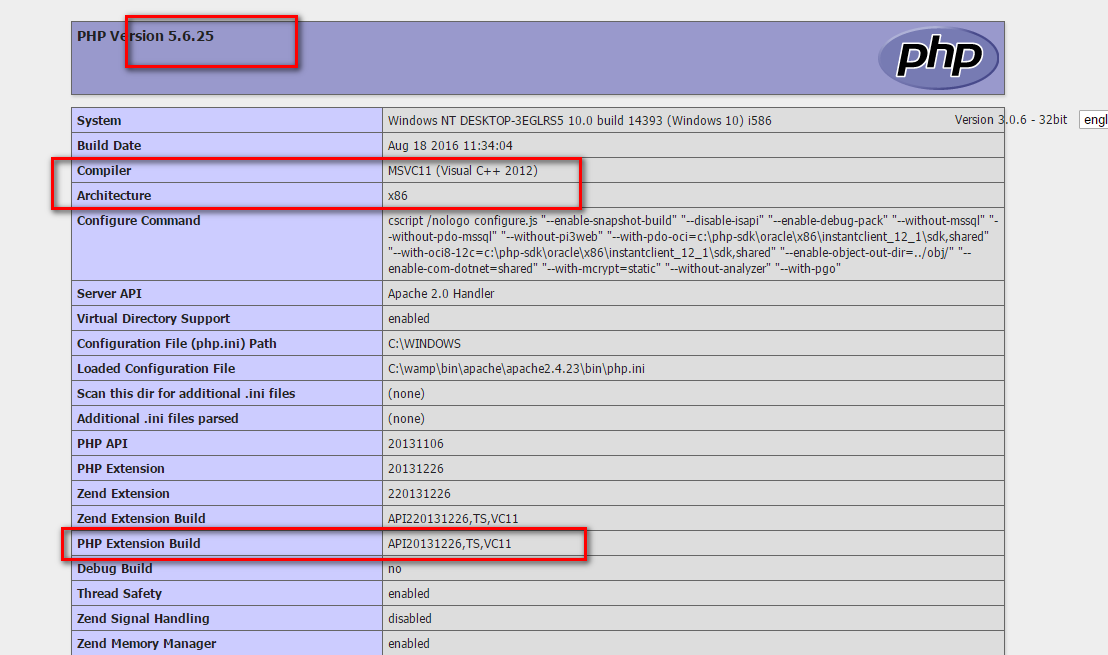Click the 'Build Date' label
Image resolution: width=1108 pixels, height=655 pixels.
[109, 146]
